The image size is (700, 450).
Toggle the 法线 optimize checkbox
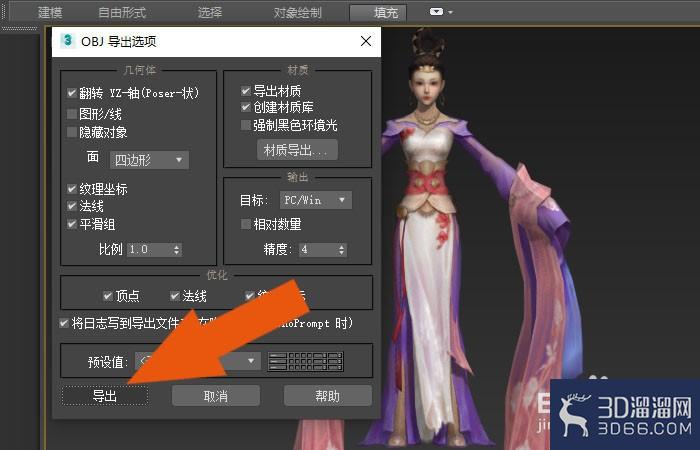[175, 296]
